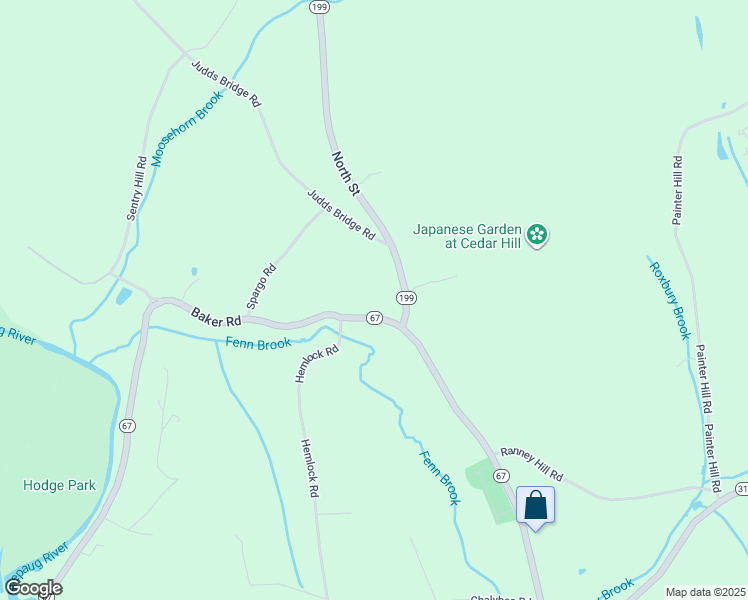
Task: Click the Spargo Rd label
Action: pos(261,286)
